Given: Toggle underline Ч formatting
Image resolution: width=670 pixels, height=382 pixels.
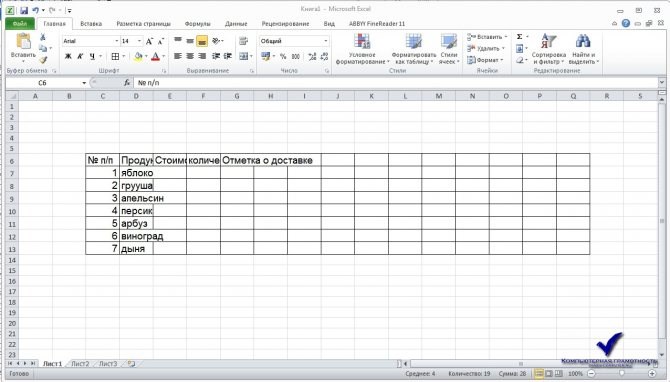Looking at the screenshot, I should coord(92,56).
